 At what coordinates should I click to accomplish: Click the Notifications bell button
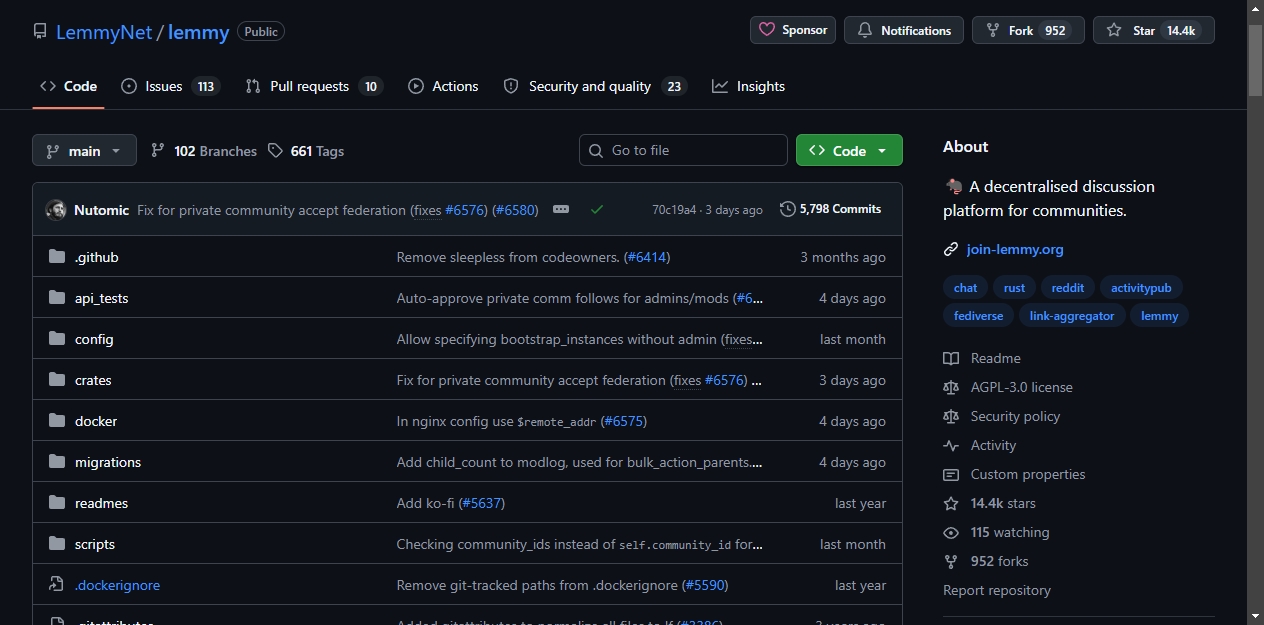coord(904,30)
